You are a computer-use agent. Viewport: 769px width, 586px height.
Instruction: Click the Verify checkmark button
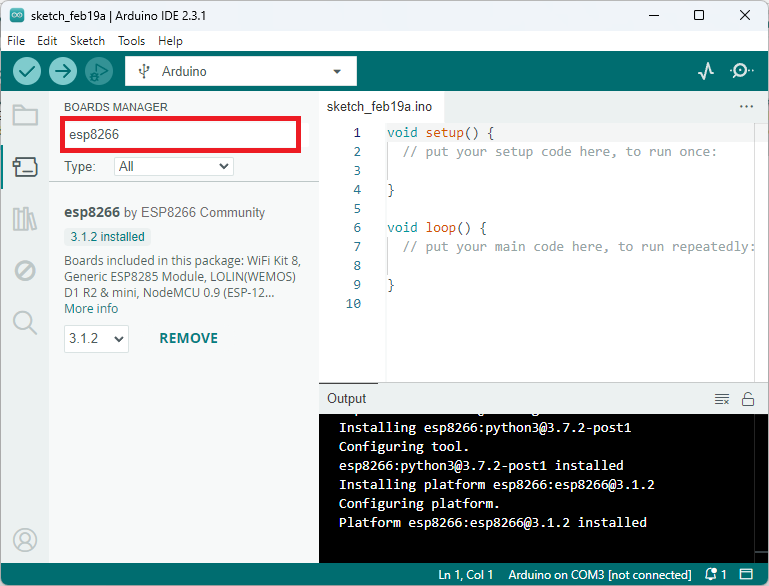pyautogui.click(x=26, y=71)
